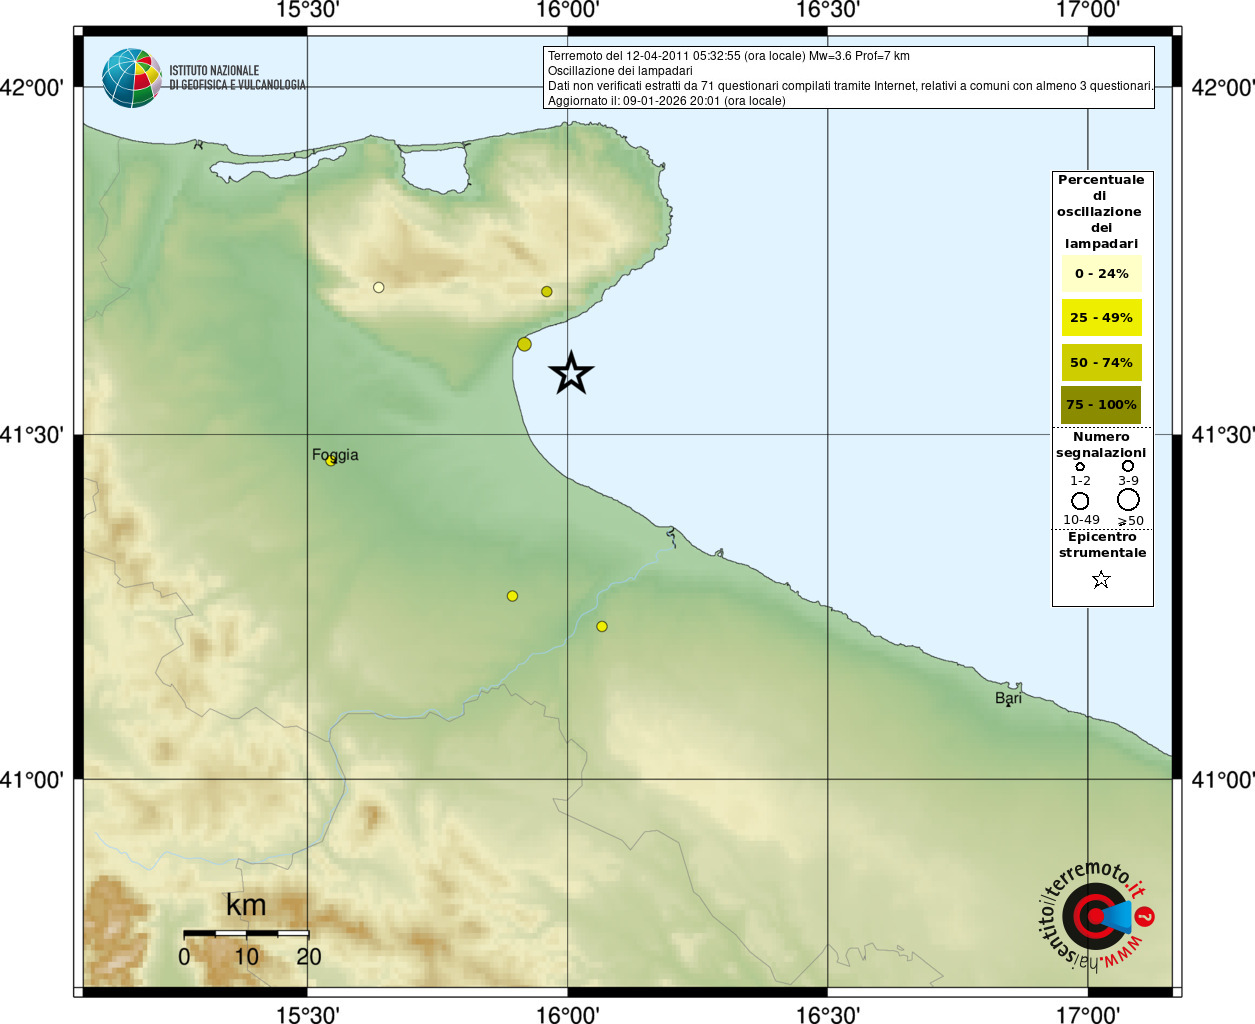
Task: Click left axis label 41°00'
Action: coord(32,780)
